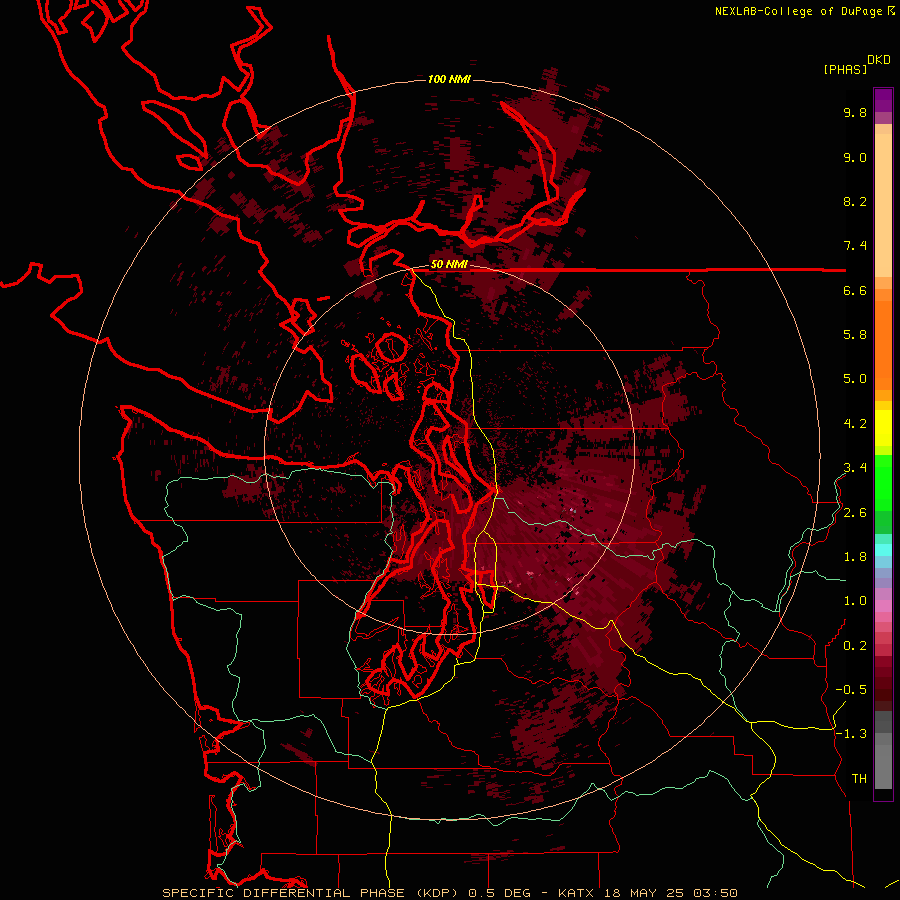Click the 03:50 timestamp in caption
This screenshot has height=900, width=900.
point(714,893)
